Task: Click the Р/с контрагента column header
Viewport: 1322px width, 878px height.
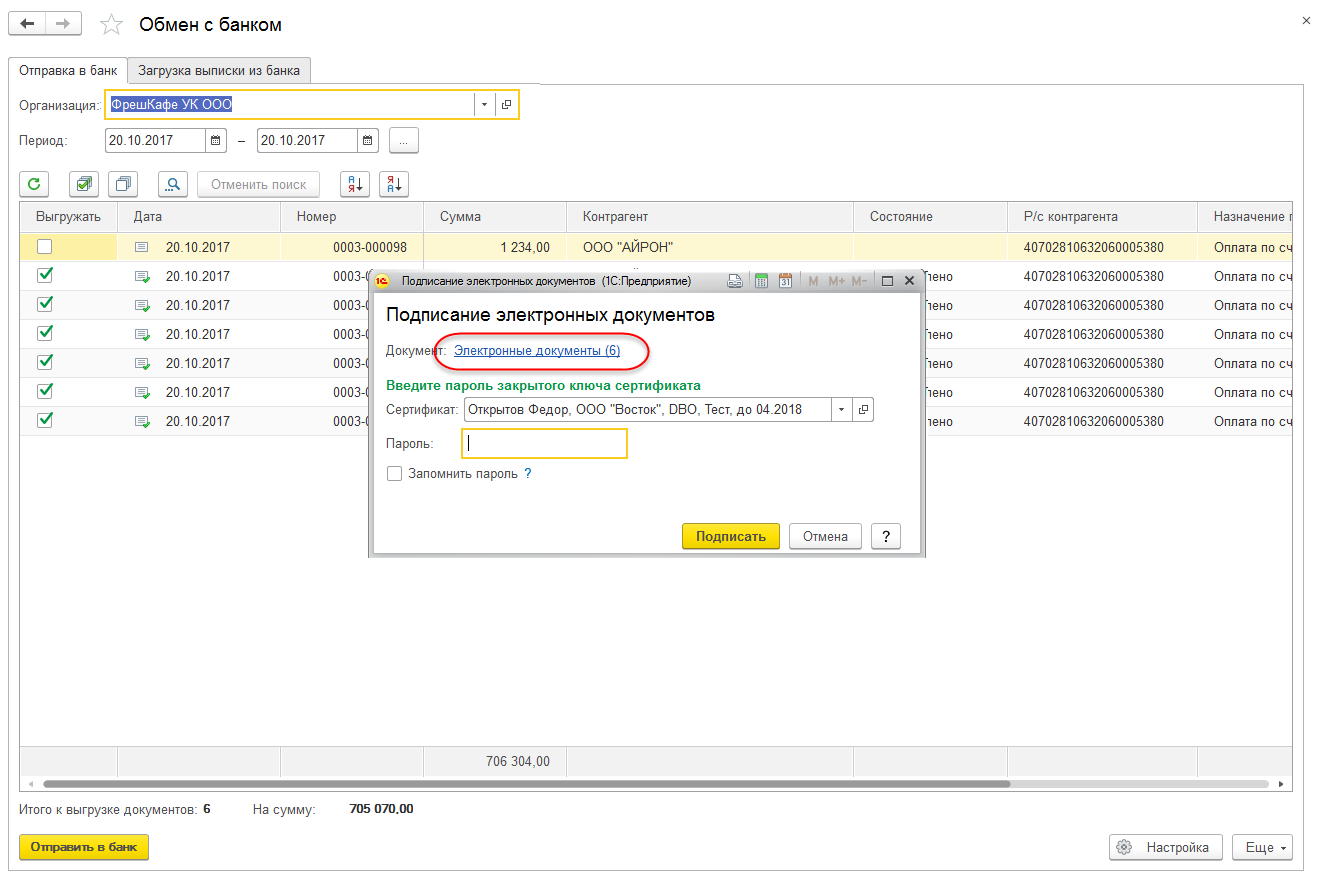Action: tap(1102, 217)
